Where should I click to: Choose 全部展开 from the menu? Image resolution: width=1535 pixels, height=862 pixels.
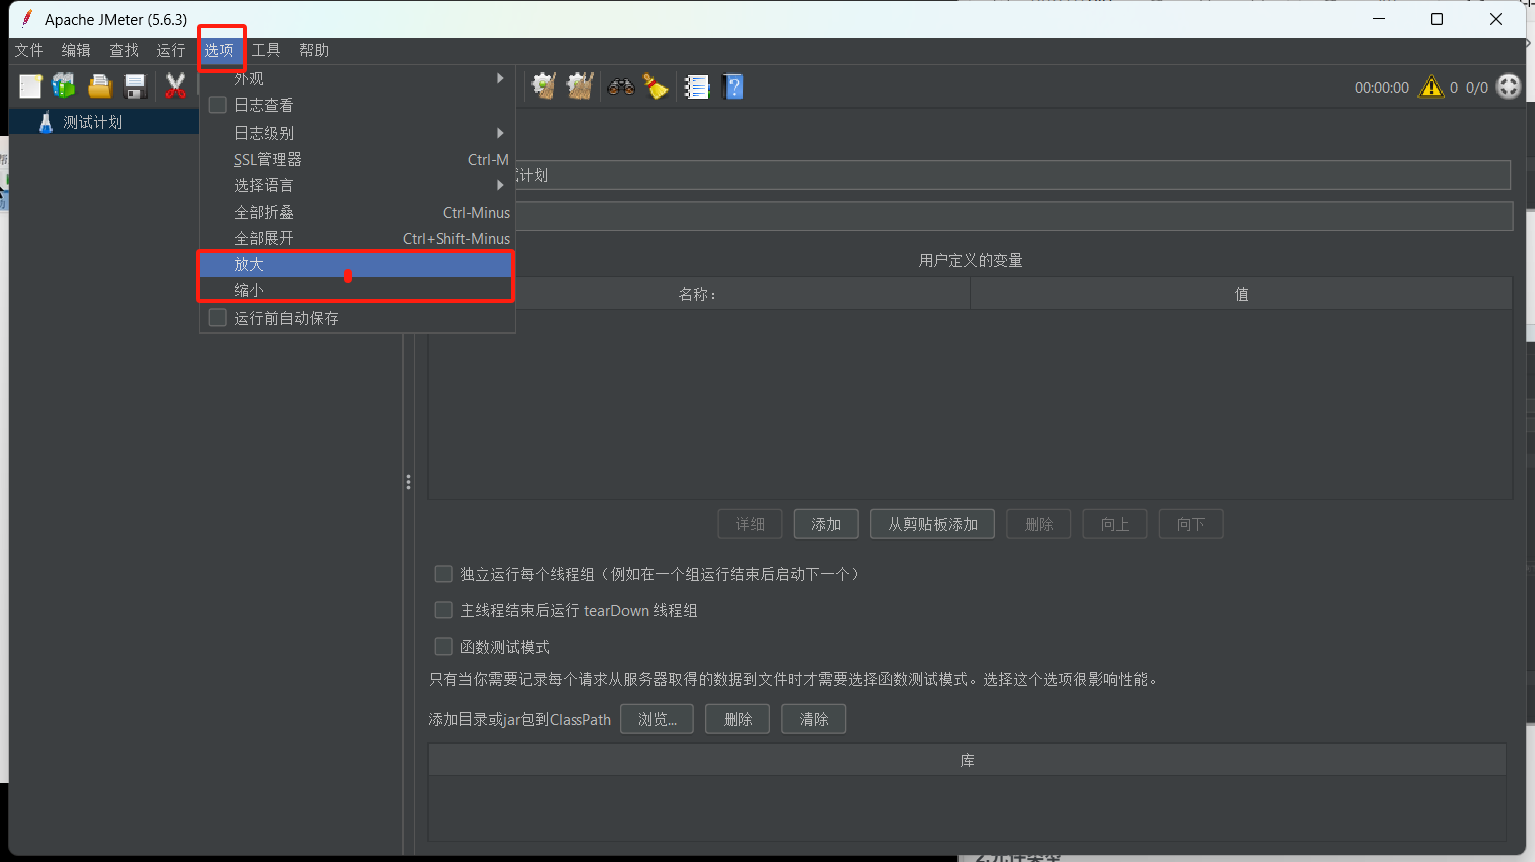(357, 238)
